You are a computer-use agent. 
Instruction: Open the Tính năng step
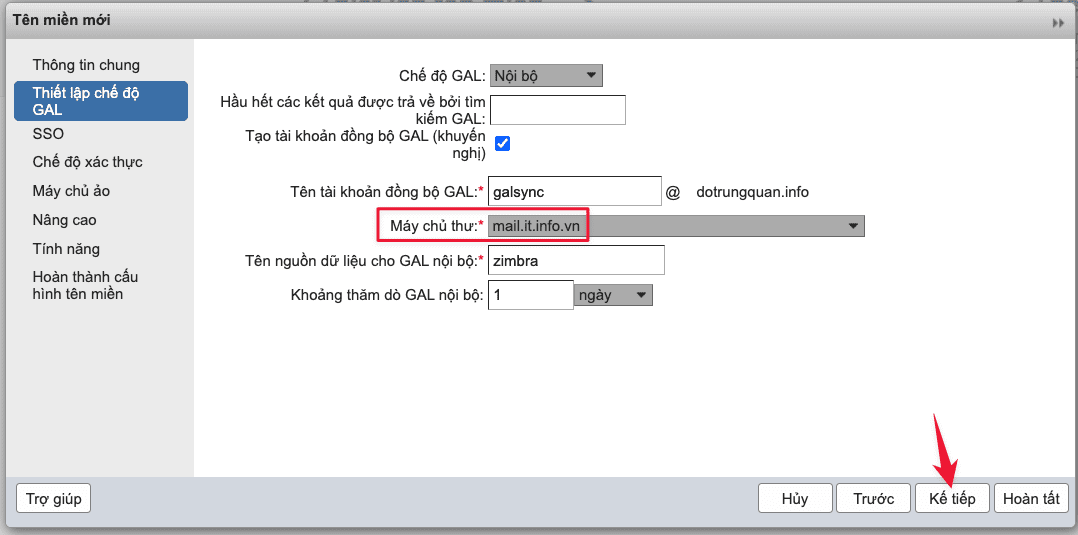click(66, 249)
